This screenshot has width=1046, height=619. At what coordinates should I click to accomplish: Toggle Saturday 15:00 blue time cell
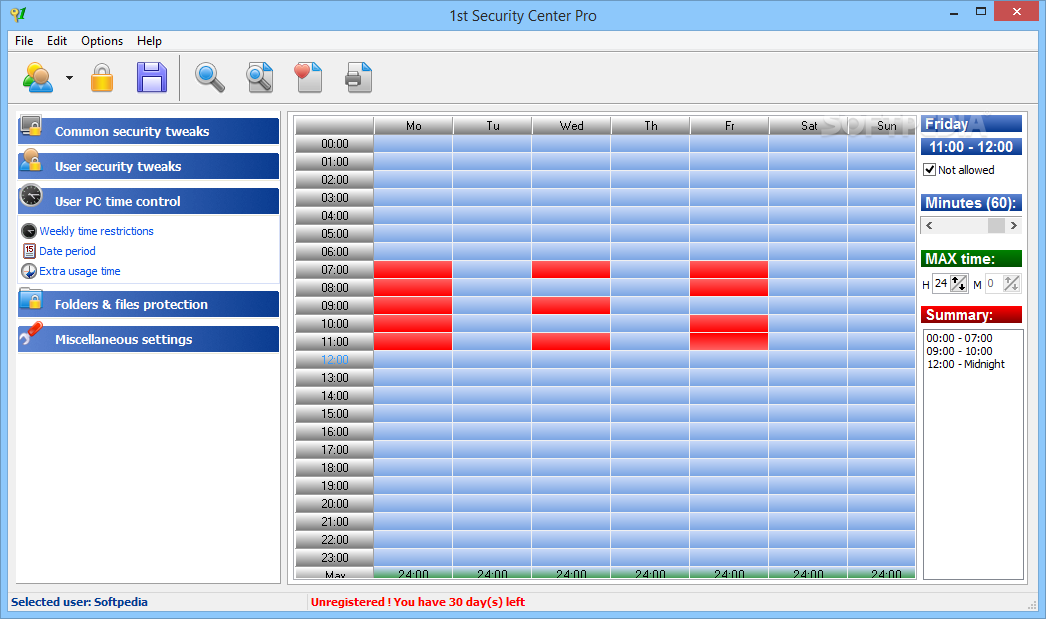click(809, 414)
